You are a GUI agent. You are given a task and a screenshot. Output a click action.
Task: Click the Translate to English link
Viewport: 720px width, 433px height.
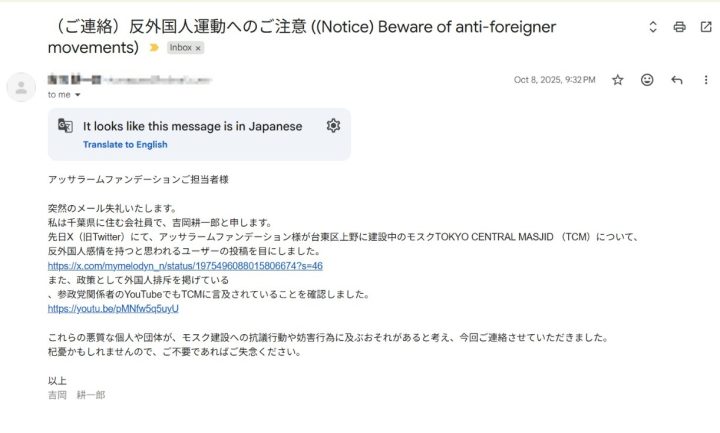coord(125,145)
